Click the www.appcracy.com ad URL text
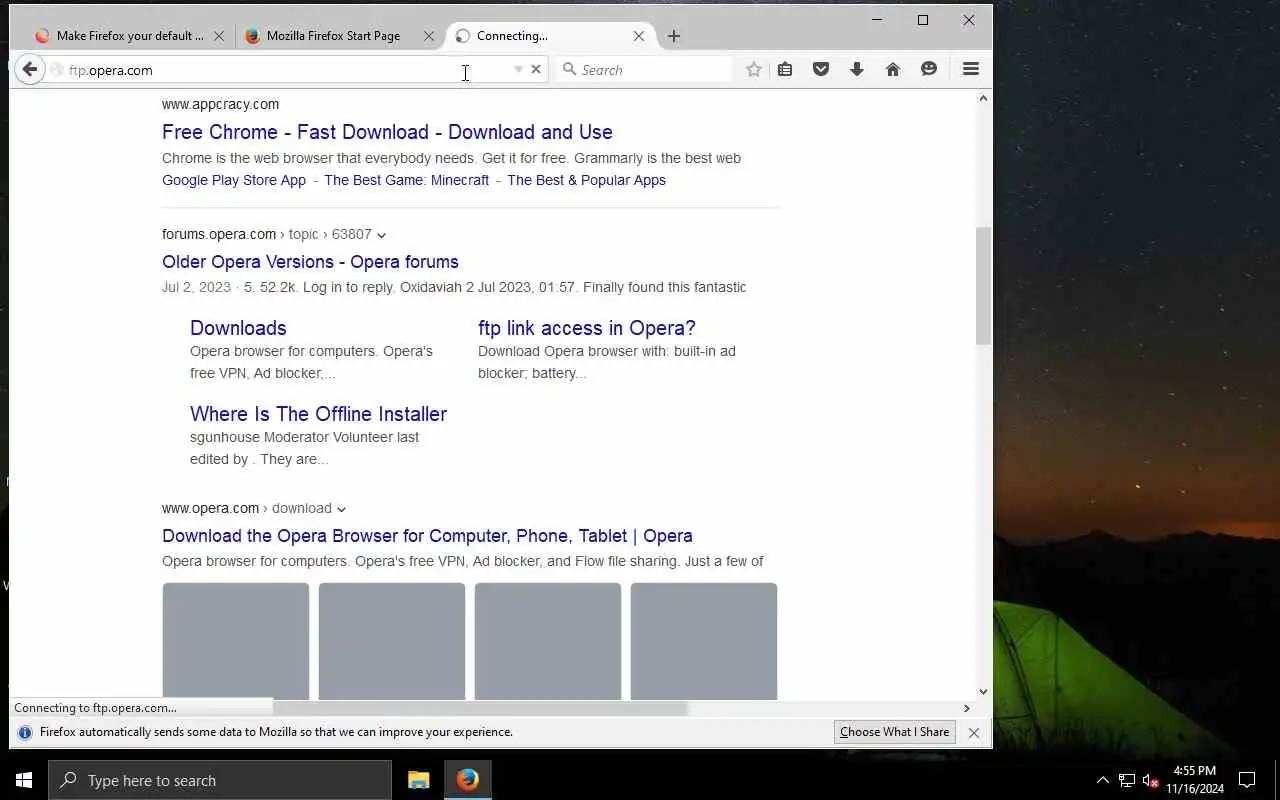This screenshot has width=1280, height=800. coord(220,104)
